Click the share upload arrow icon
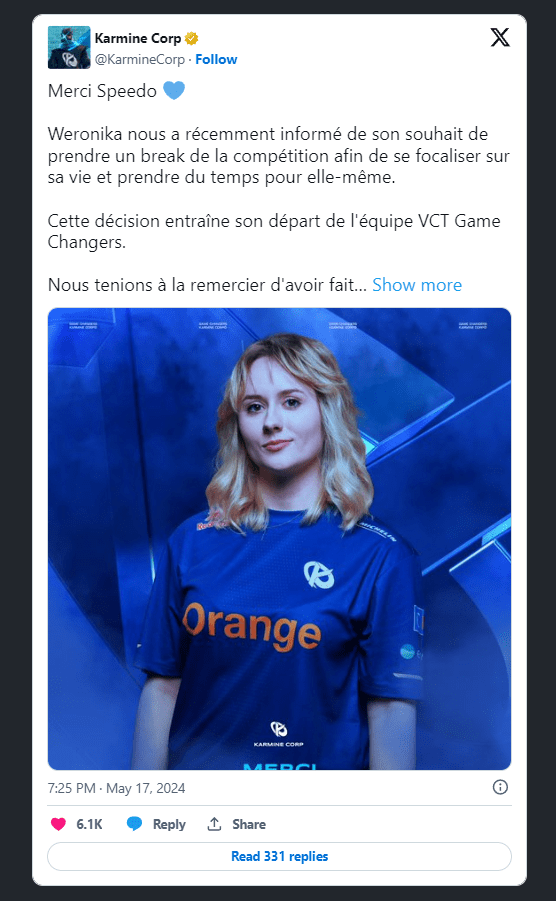Viewport: 556px width, 901px height. 214,824
